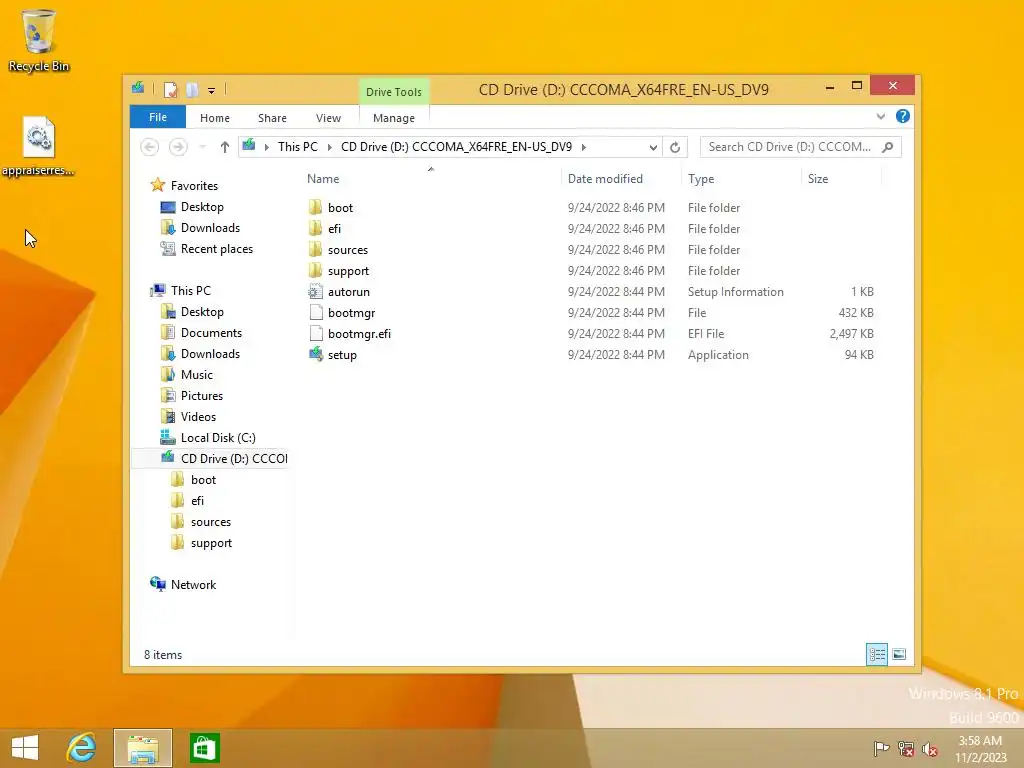Open the Windows Start button

pyautogui.click(x=25, y=748)
